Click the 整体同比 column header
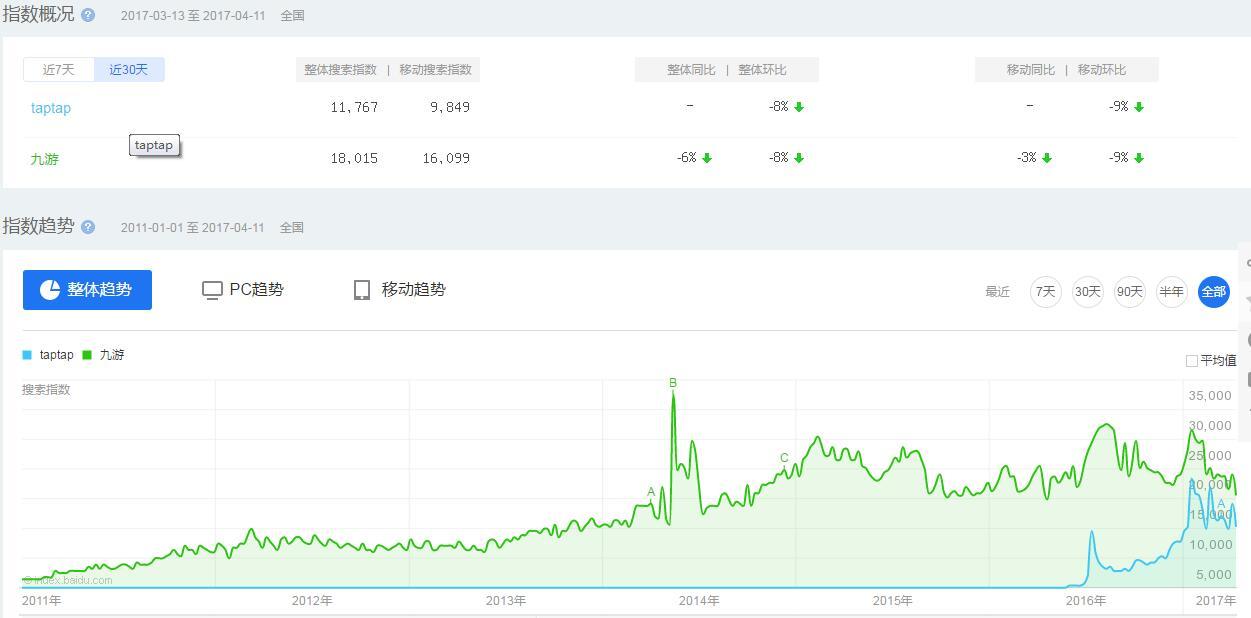Screen dimensions: 1251x618 (x=691, y=70)
